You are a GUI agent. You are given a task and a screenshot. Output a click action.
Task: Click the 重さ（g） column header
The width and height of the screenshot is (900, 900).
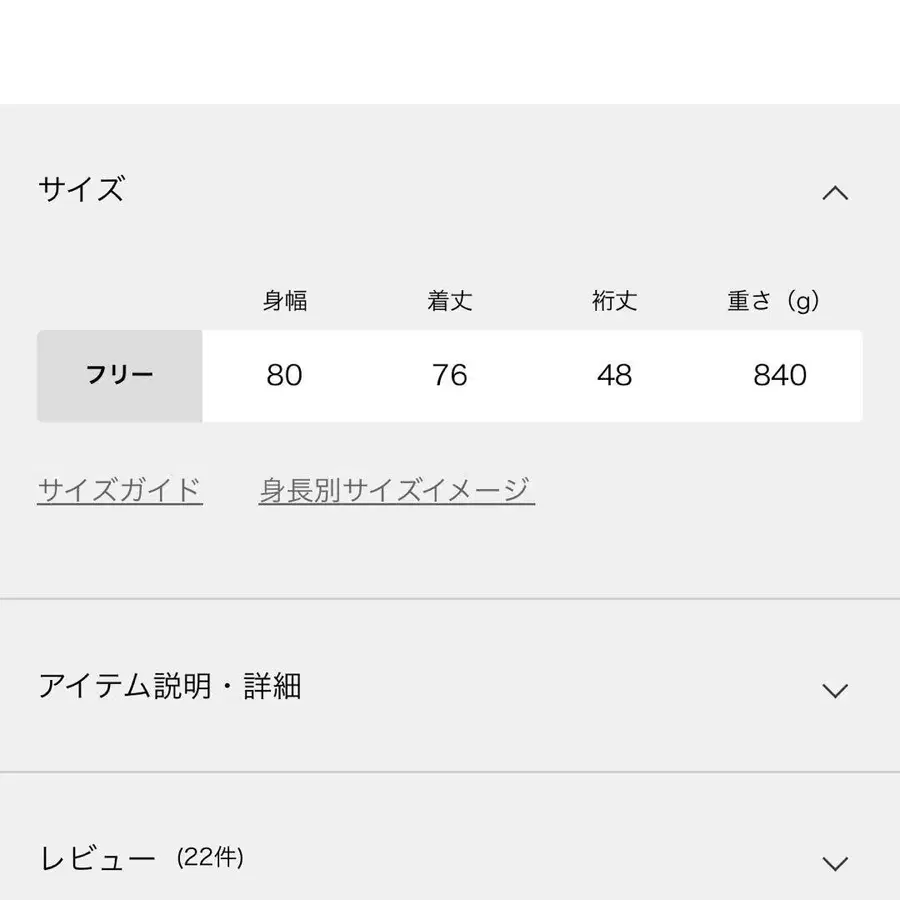(773, 301)
